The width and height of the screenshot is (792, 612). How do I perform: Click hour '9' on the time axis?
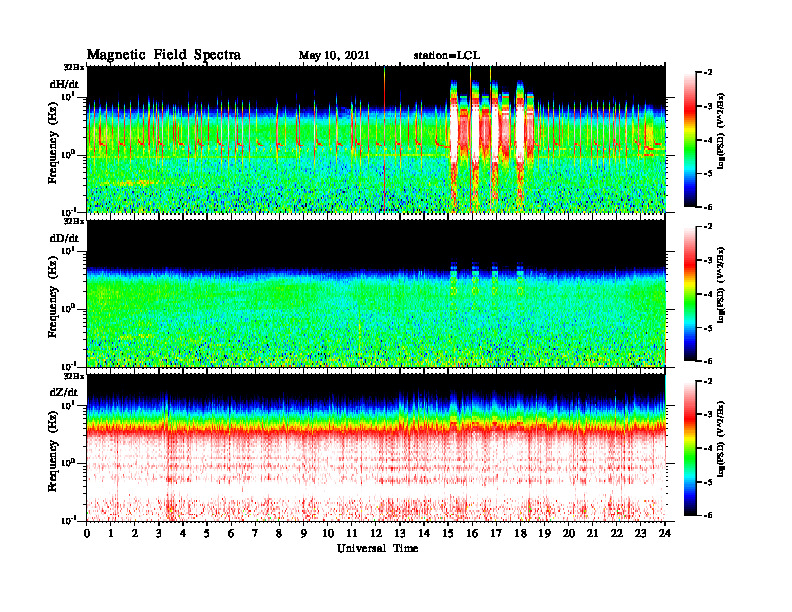(x=304, y=533)
